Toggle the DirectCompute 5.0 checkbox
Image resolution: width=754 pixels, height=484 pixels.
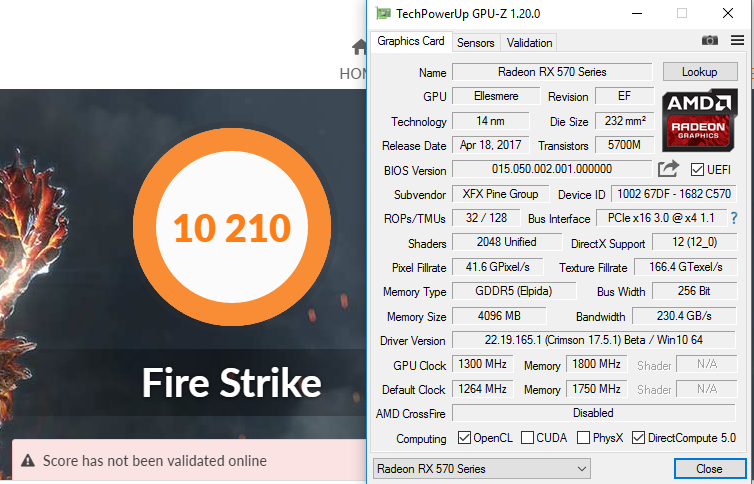point(638,437)
